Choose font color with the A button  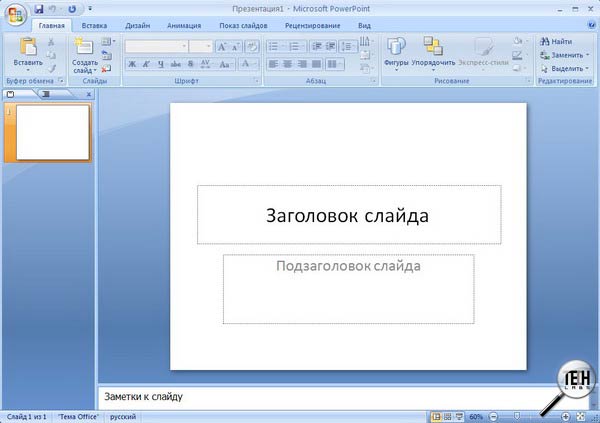(x=248, y=64)
